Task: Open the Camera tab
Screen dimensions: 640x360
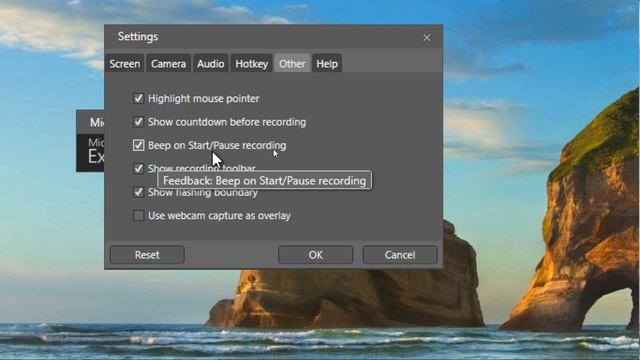Action: point(168,64)
